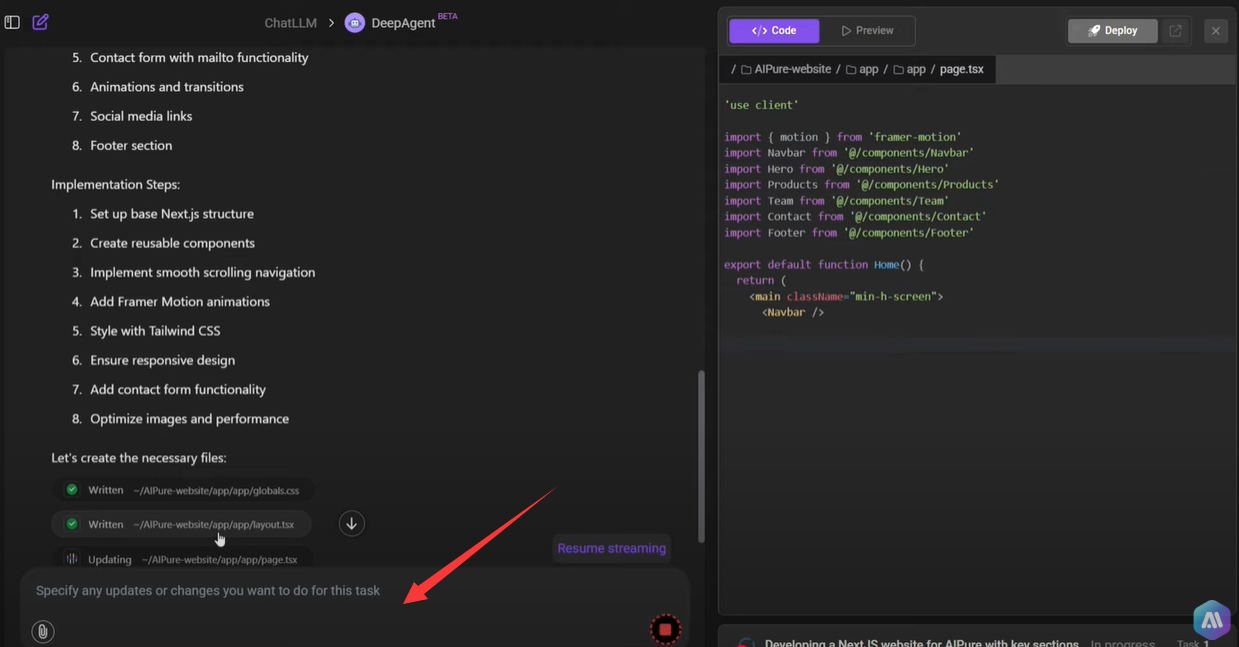1239x647 pixels.
Task: Click the Contact import code line
Action: coord(855,217)
